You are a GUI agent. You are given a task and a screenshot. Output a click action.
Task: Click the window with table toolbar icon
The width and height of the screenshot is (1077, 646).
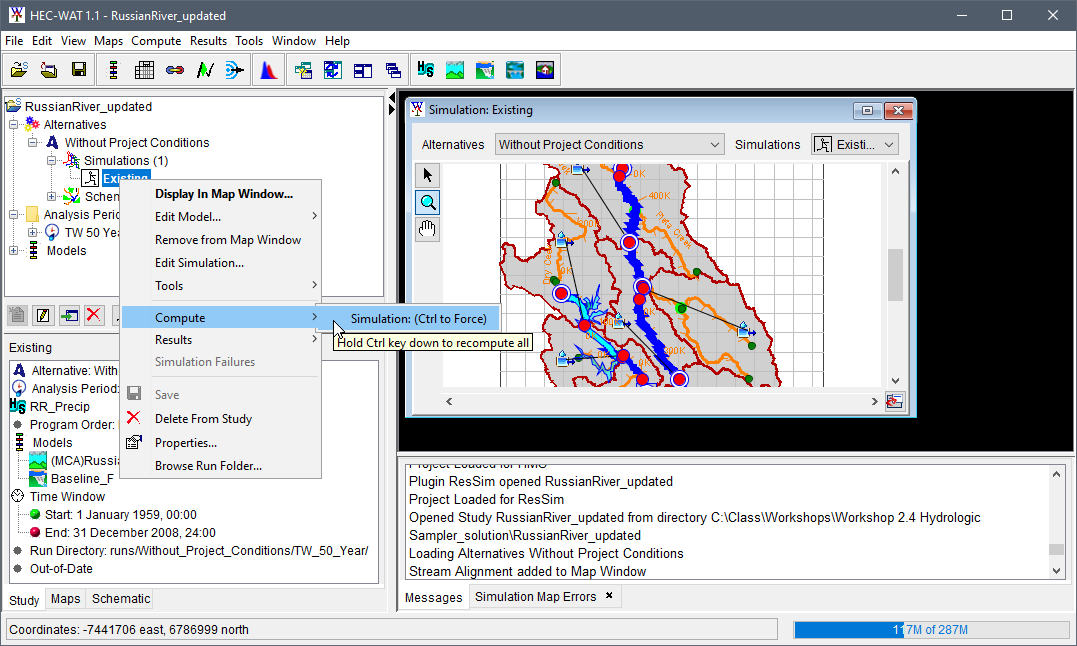point(303,70)
